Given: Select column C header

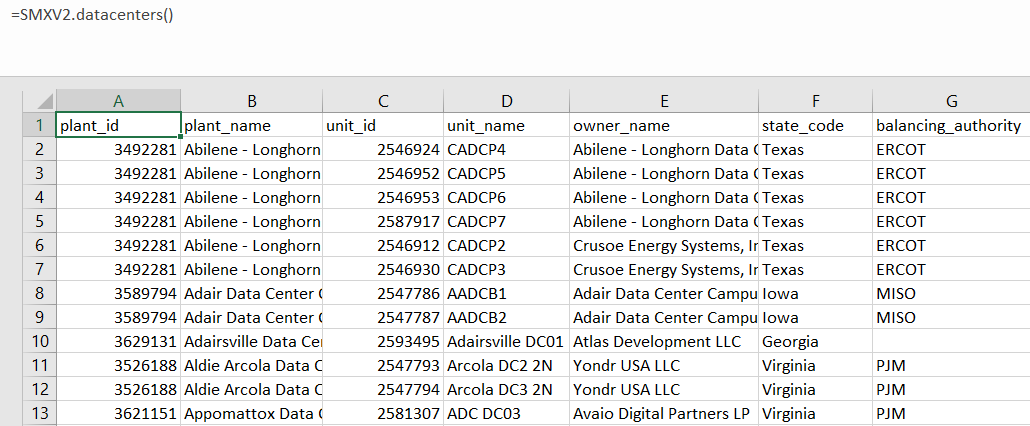Looking at the screenshot, I should pos(384,101).
